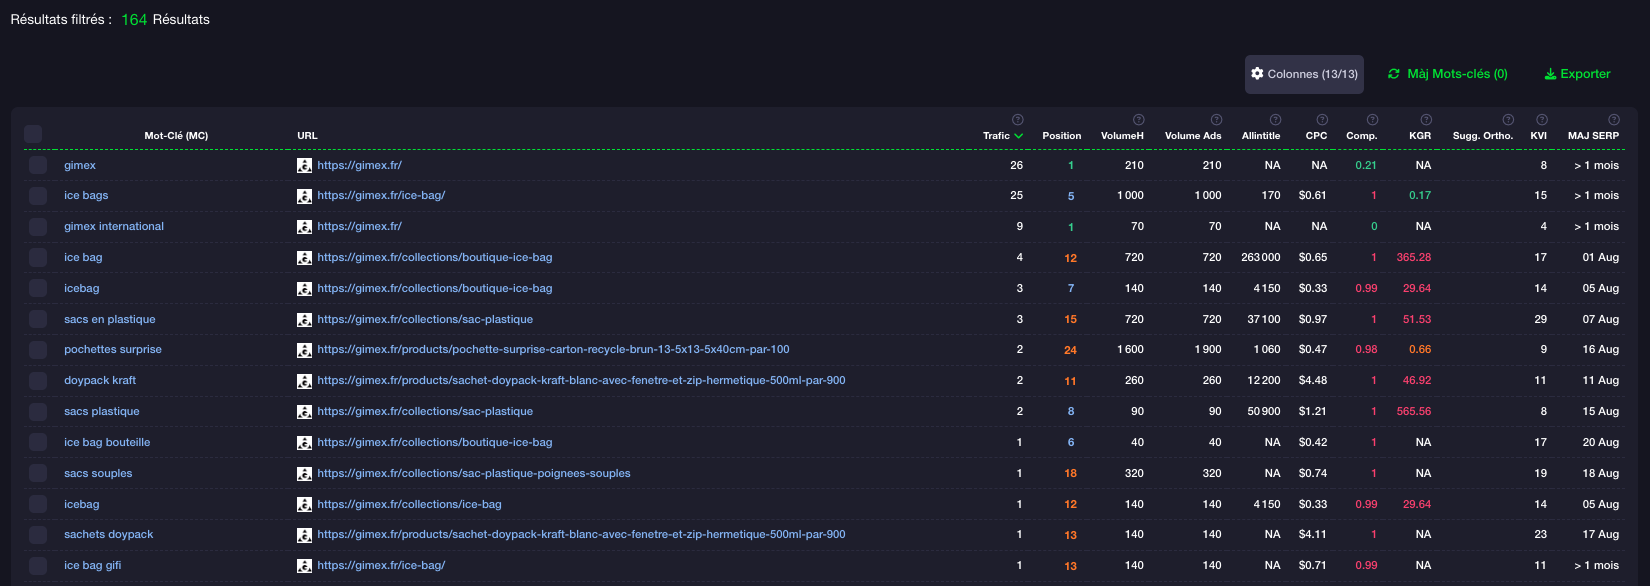Open the 'ice bag bouteille' keyword link
This screenshot has height=586, width=1650.
pyautogui.click(x=107, y=443)
